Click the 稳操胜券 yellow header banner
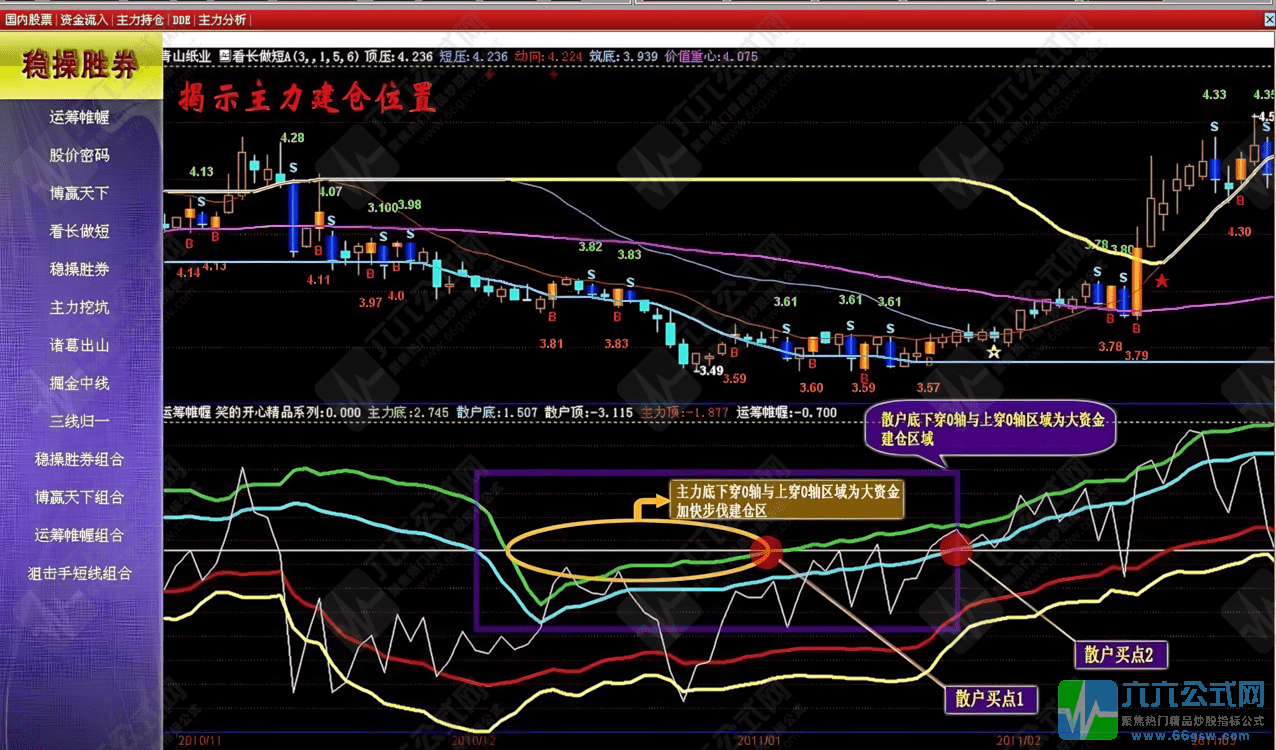Screen dimensions: 1276x750 (x=80, y=67)
